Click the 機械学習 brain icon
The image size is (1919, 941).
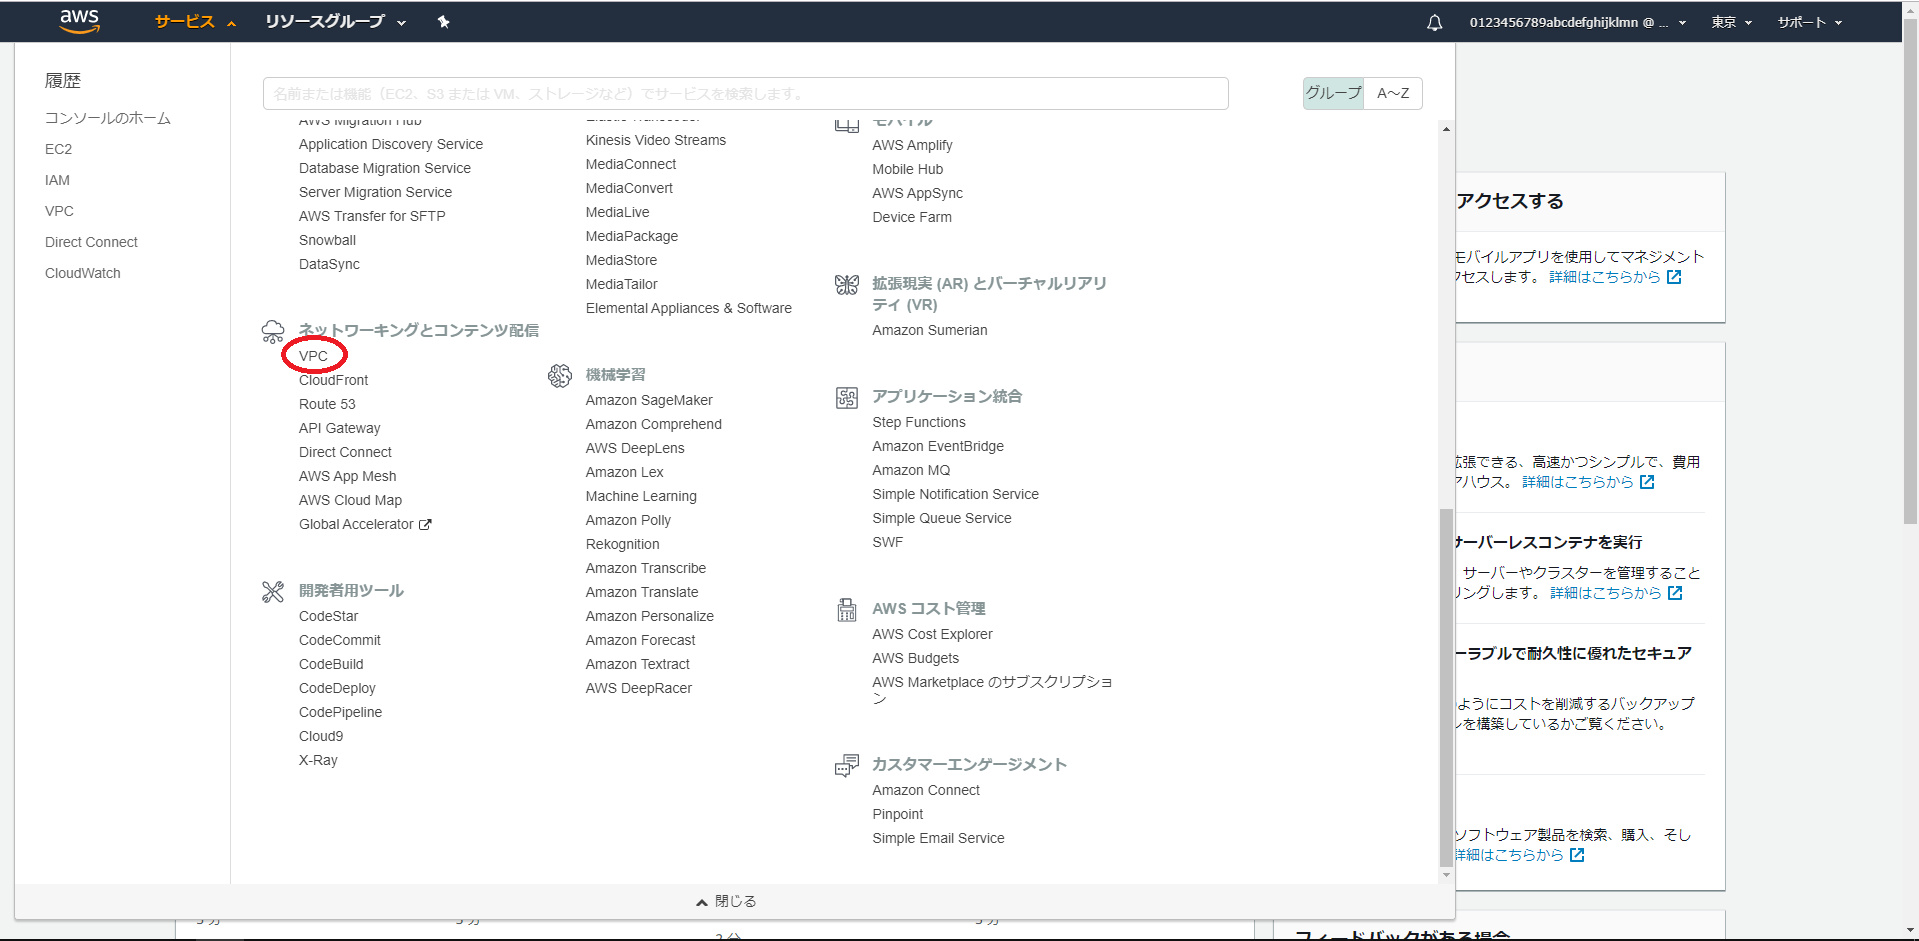click(x=560, y=375)
